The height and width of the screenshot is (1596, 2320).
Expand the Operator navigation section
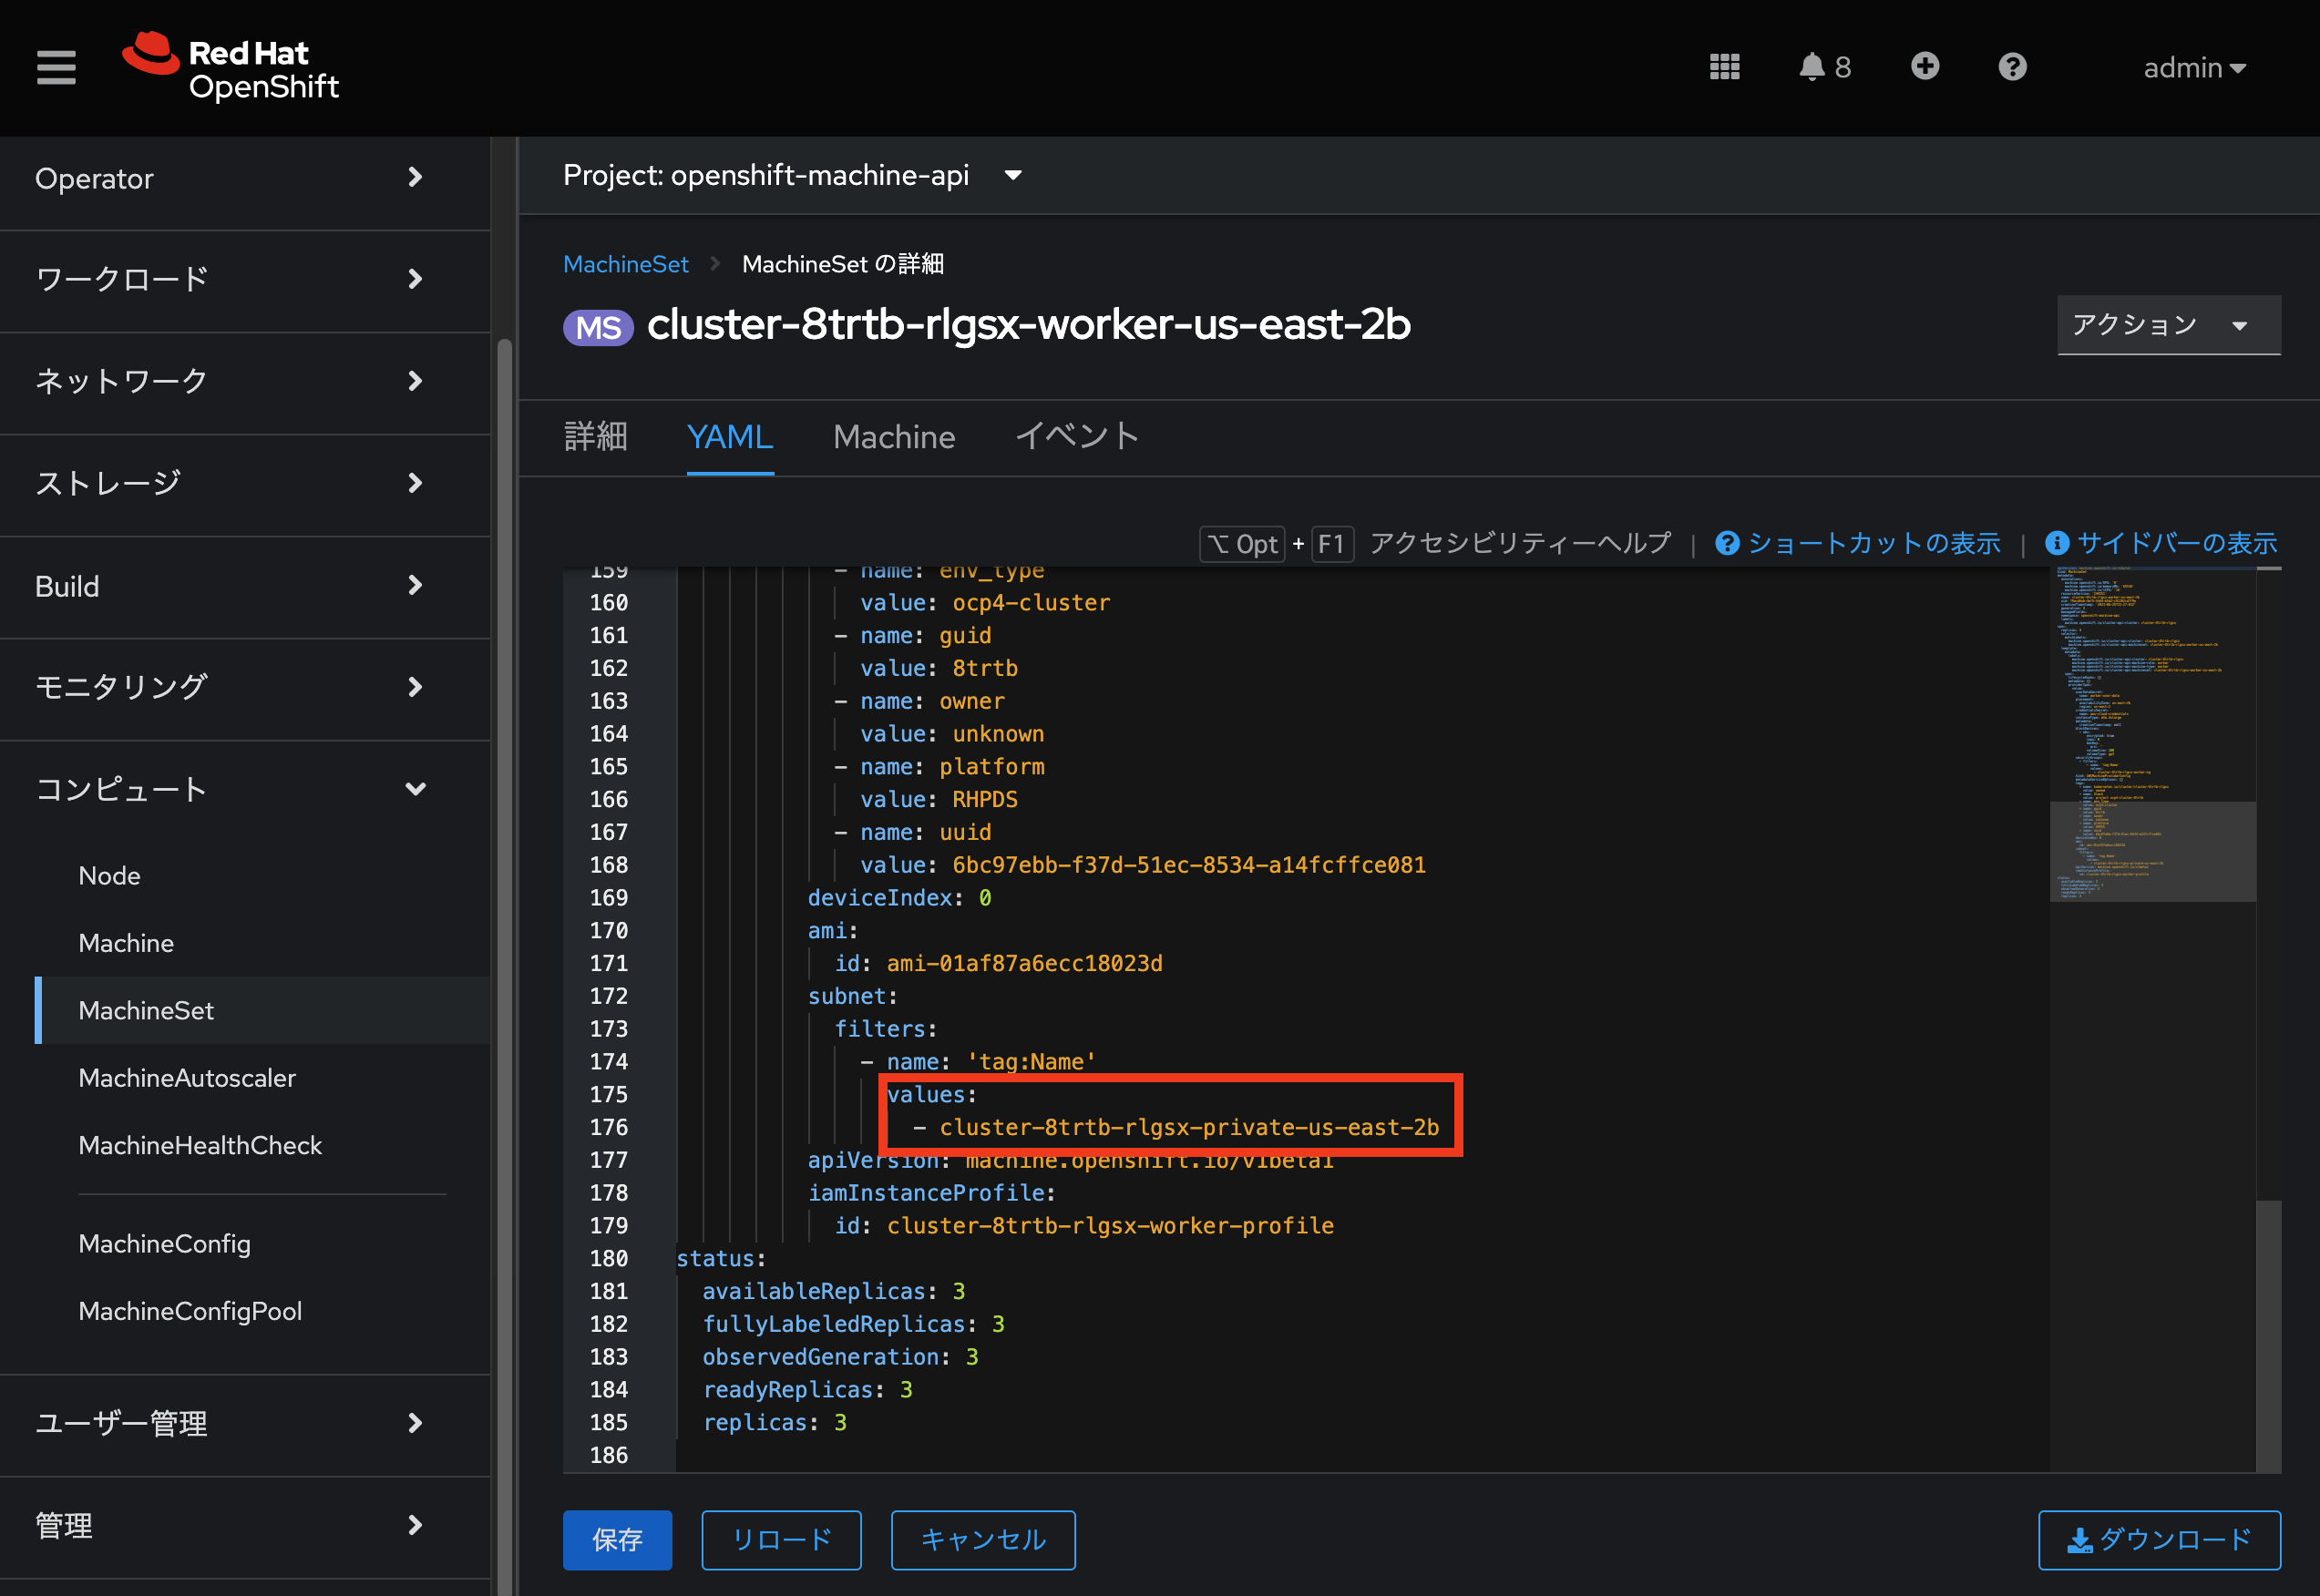tap(245, 179)
